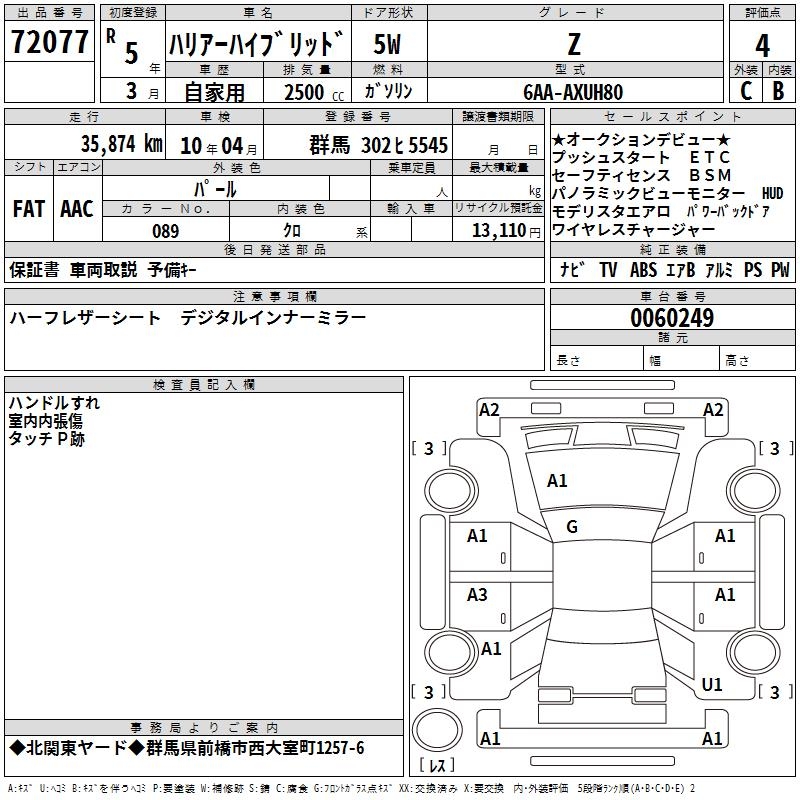Viewport: 800px width, 800px height.
Task: Click the ハンドルすれ inspector note
Action: [x=54, y=403]
